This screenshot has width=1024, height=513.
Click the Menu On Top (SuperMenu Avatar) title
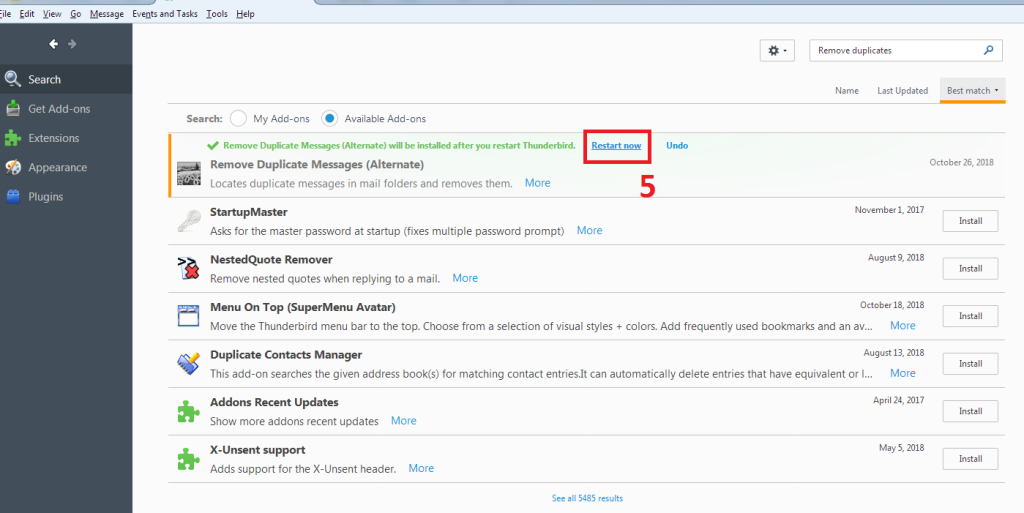pos(303,307)
